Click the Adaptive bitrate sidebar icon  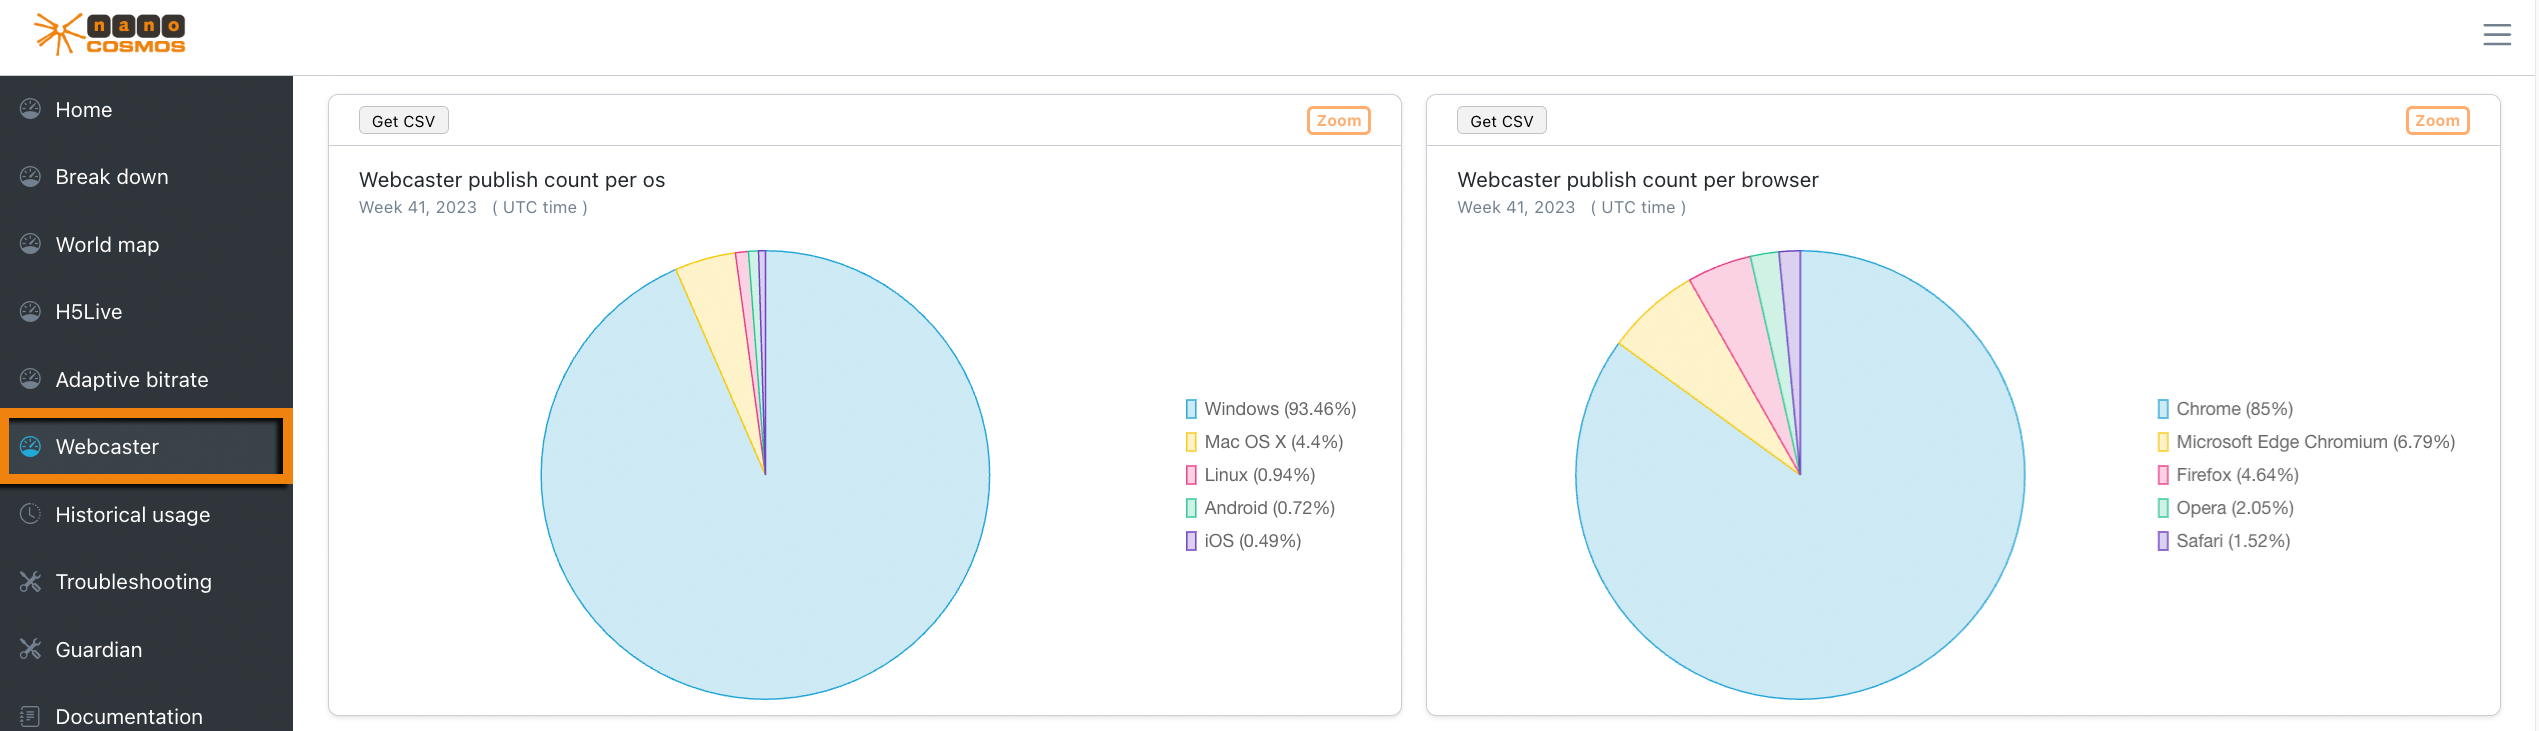pos(30,379)
